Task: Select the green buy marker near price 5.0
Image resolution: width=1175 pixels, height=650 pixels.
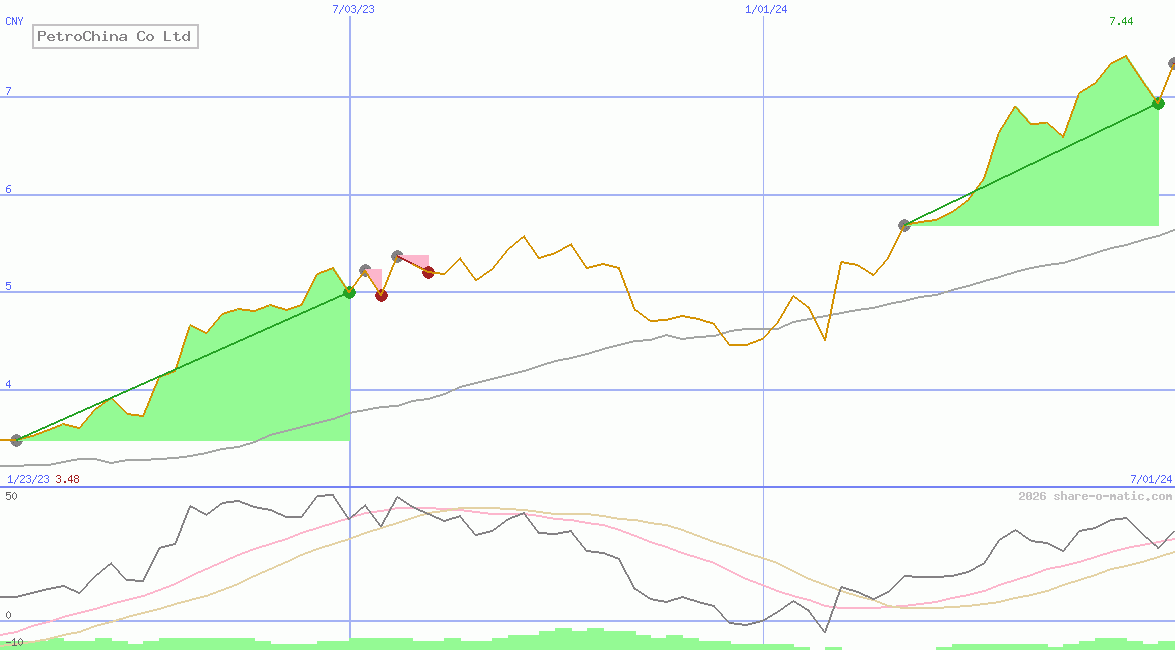Action: tap(349, 293)
